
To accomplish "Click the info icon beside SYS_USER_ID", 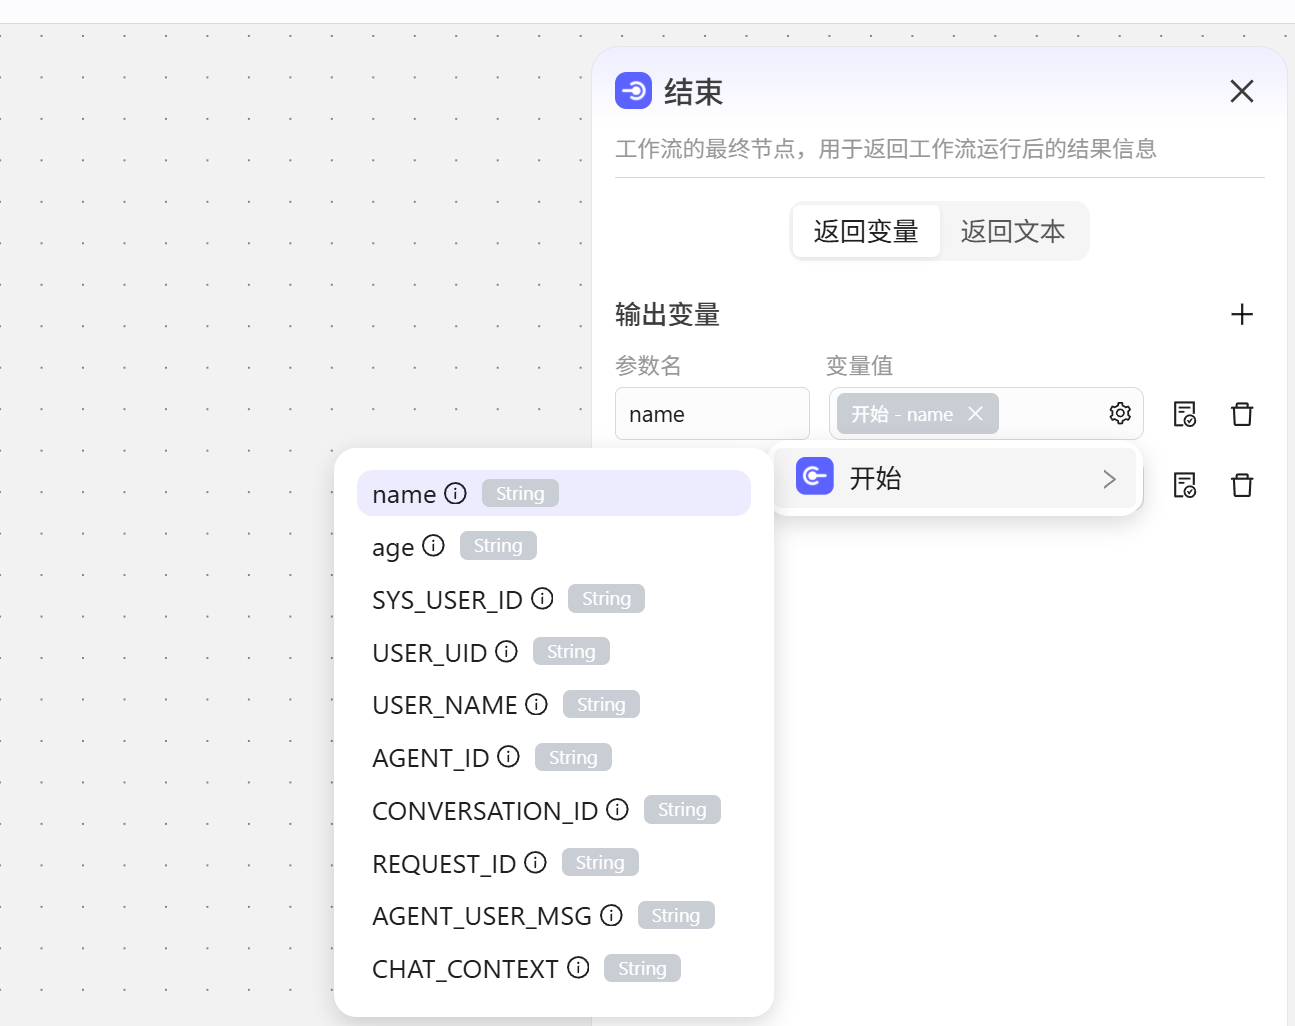I will coord(541,597).
